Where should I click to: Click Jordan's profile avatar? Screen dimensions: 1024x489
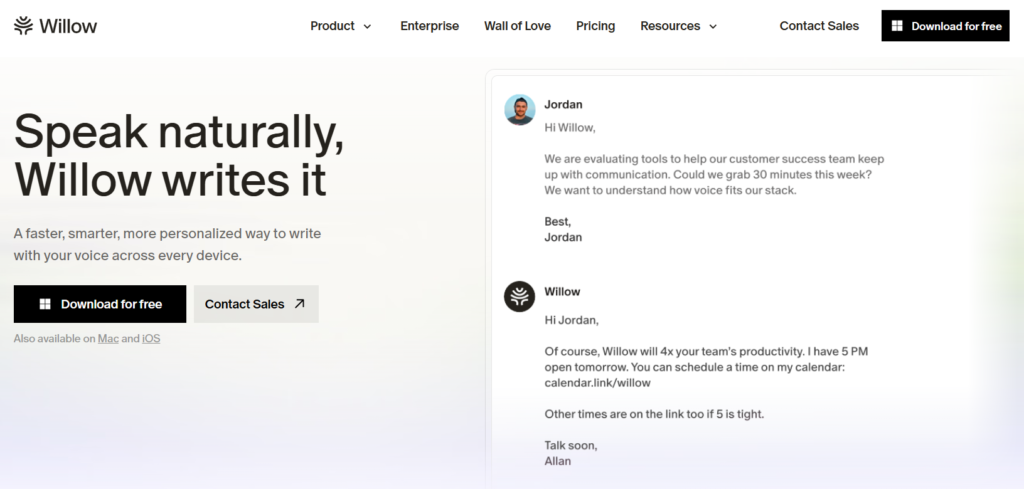point(520,110)
